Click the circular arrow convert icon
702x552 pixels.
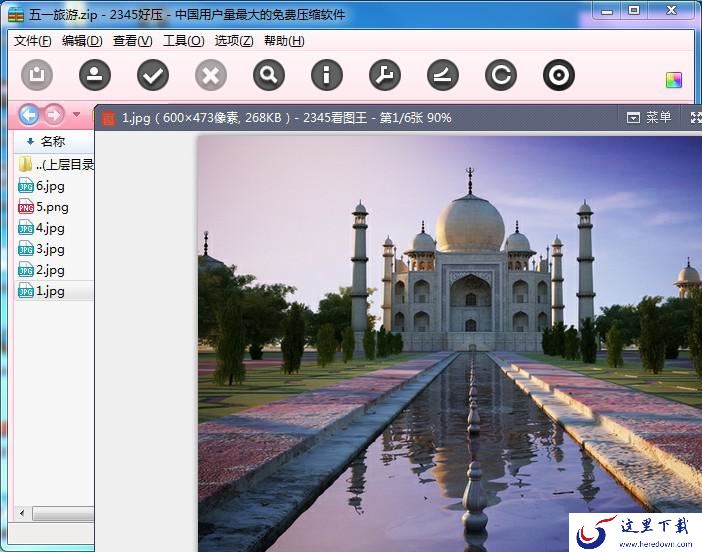[501, 75]
